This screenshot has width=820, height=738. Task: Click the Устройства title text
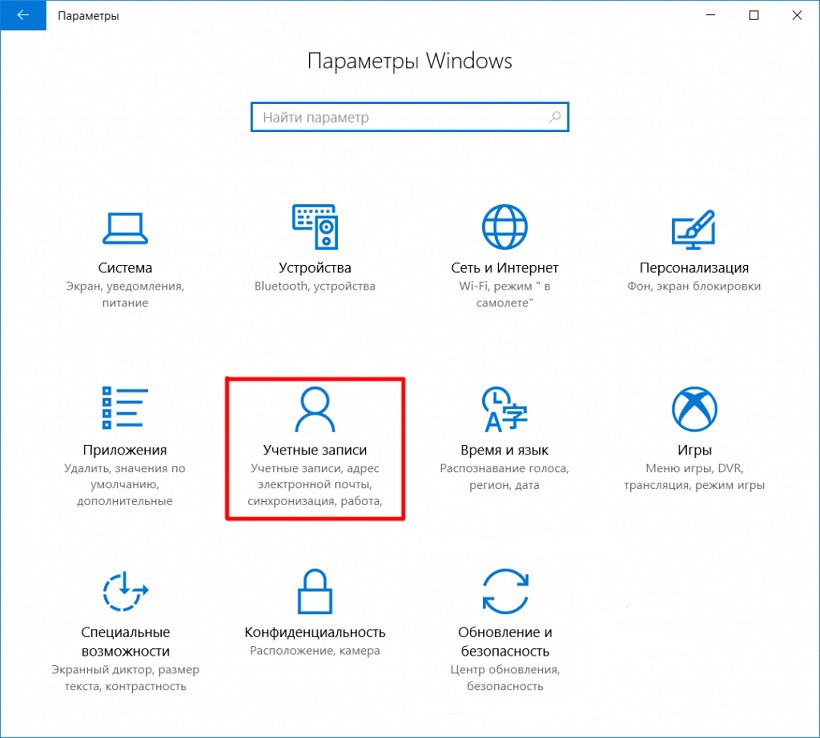(315, 268)
